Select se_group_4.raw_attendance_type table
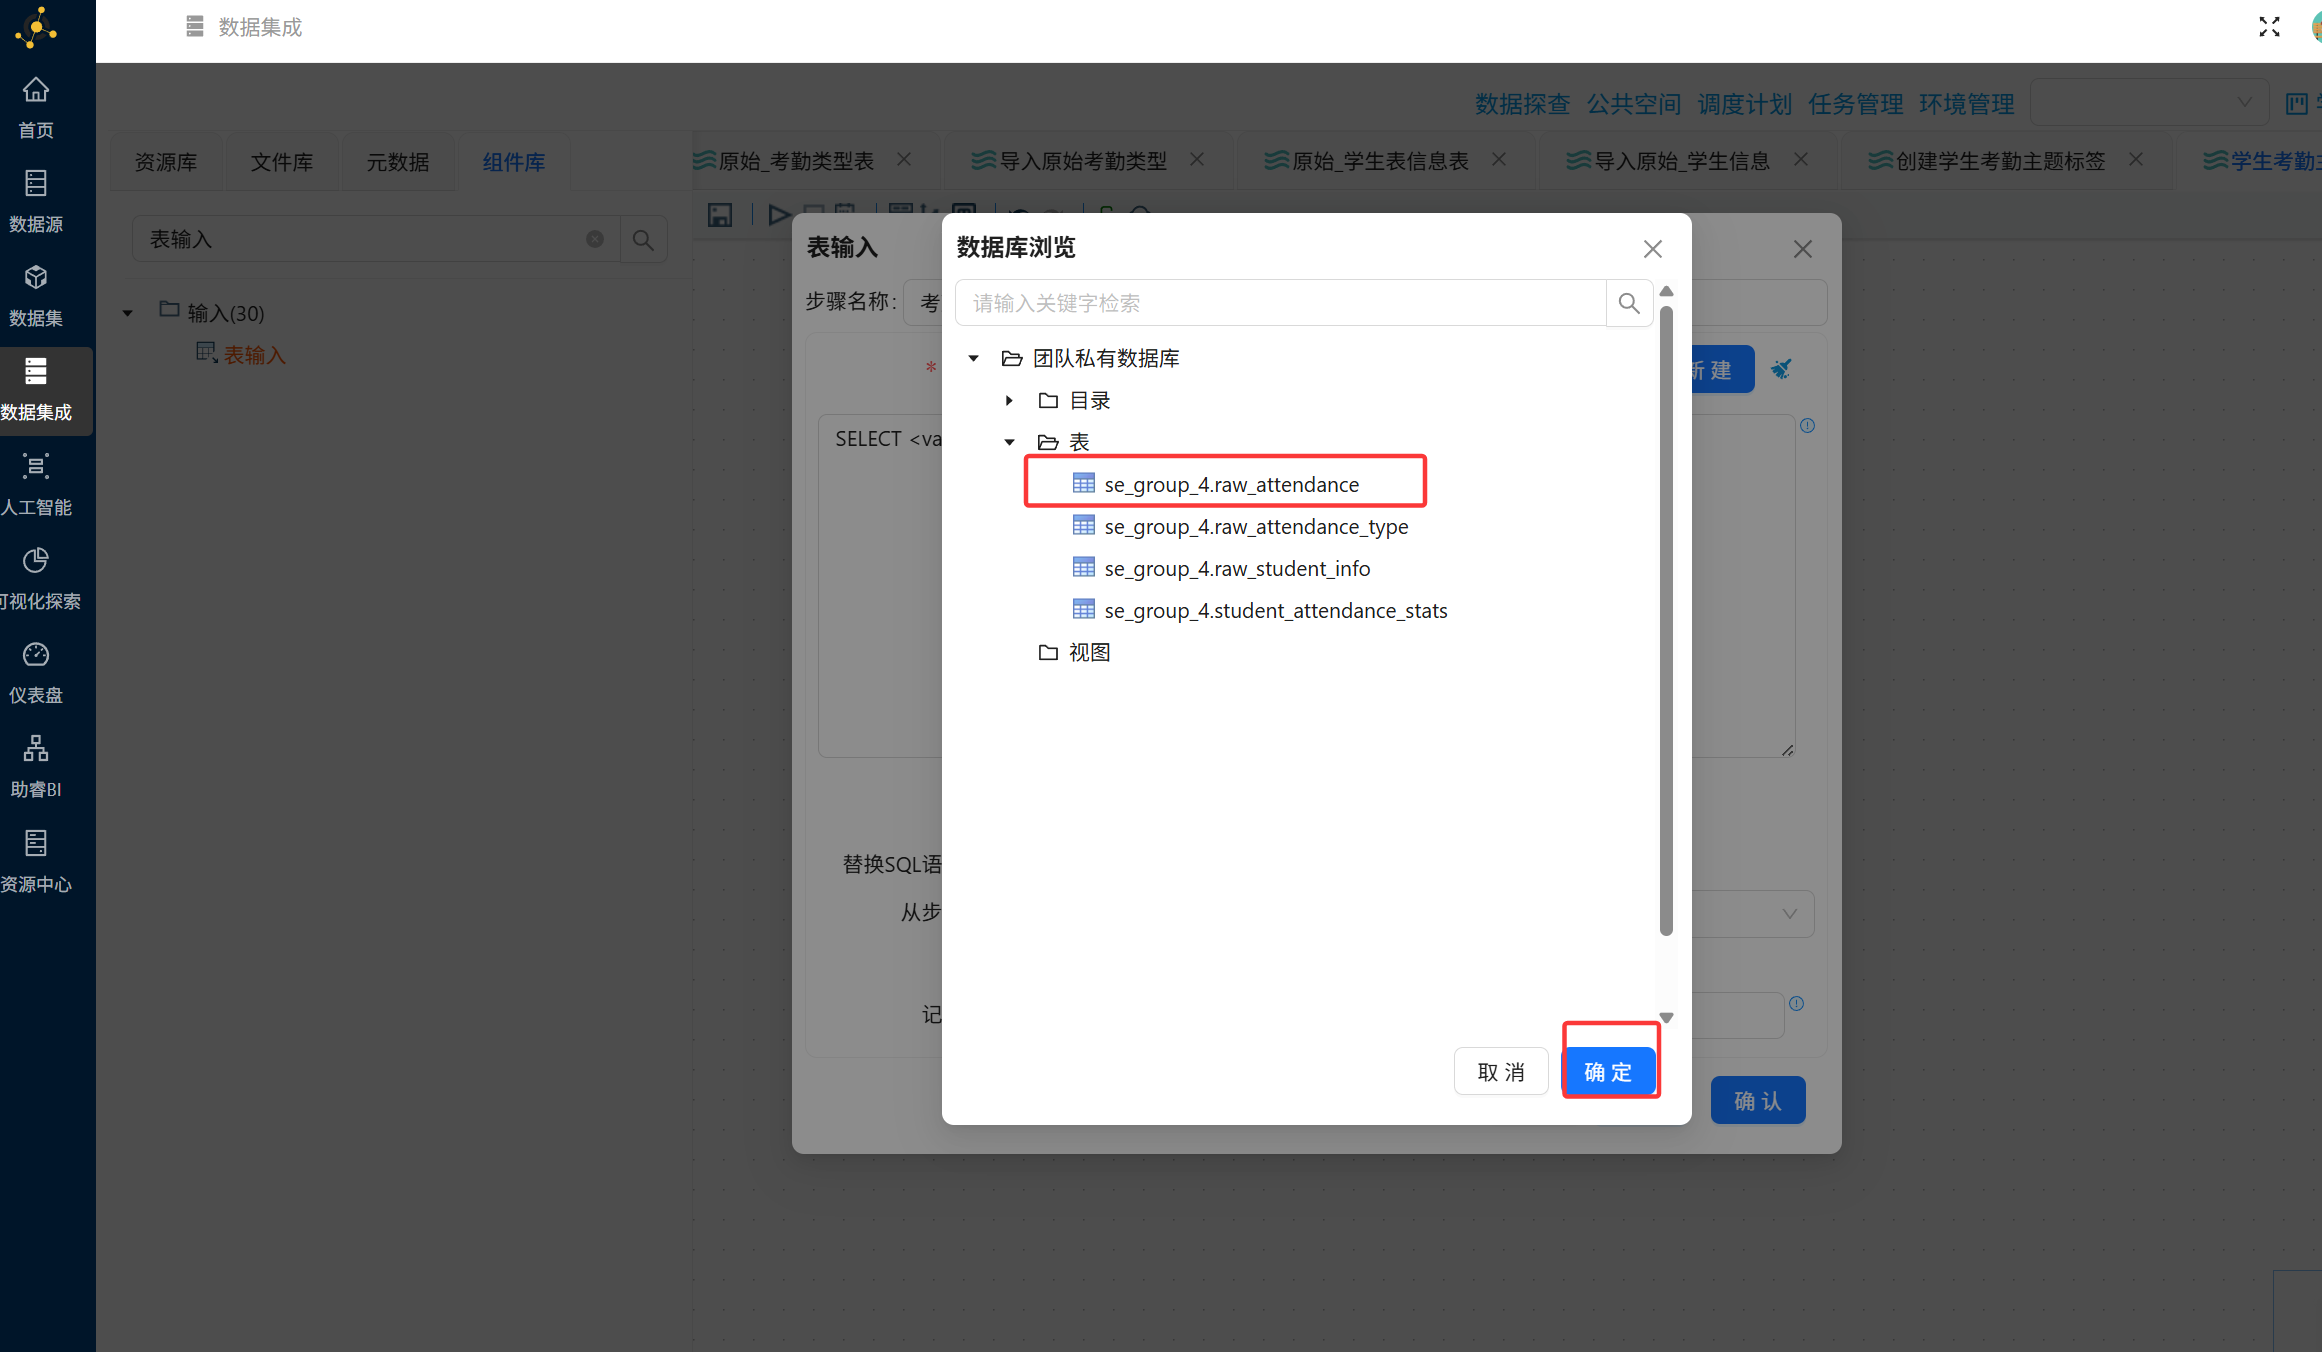 (1256, 526)
